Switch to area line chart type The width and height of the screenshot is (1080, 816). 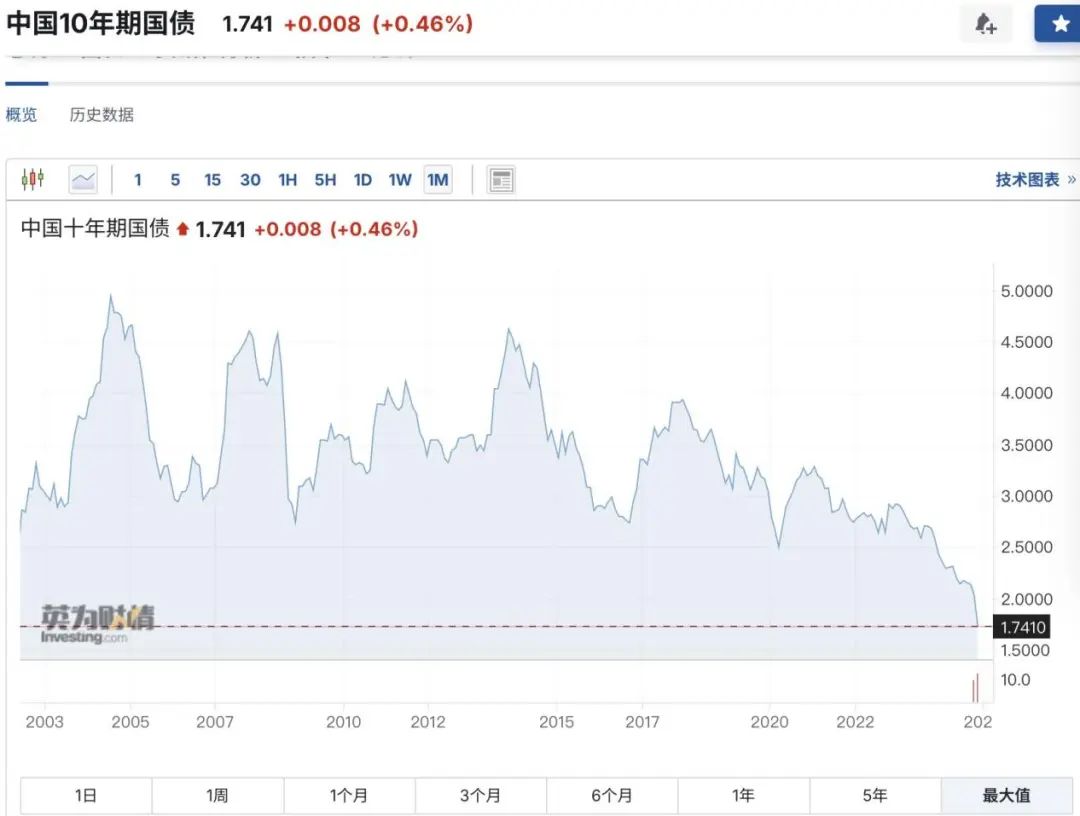[83, 180]
